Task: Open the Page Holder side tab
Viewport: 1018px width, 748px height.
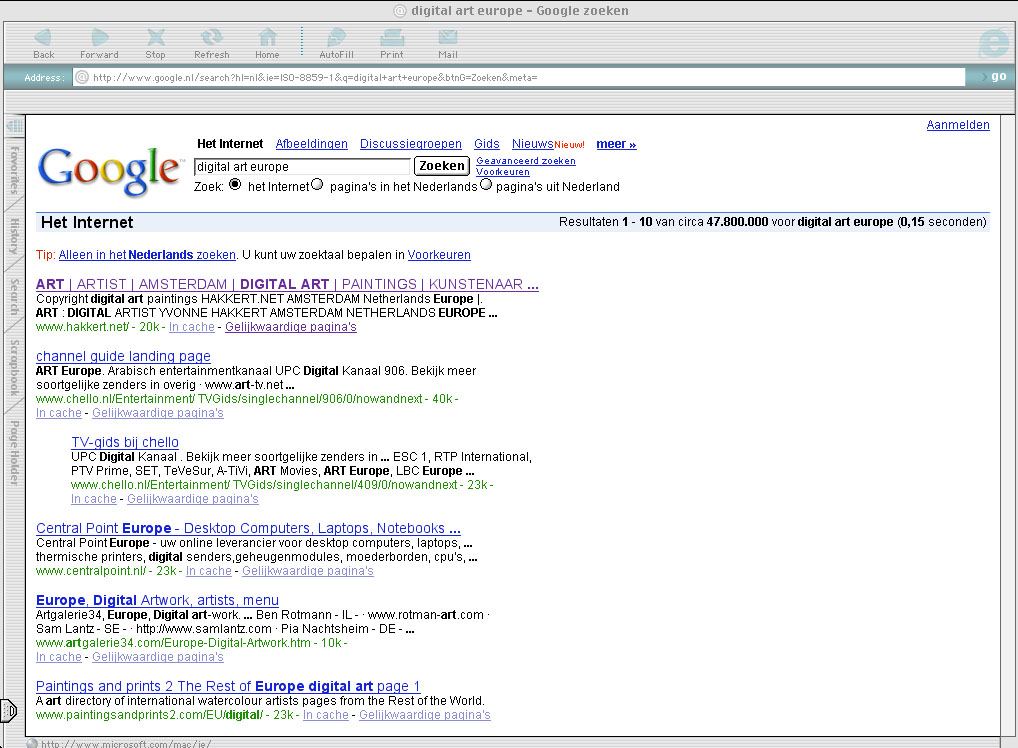Action: 14,453
